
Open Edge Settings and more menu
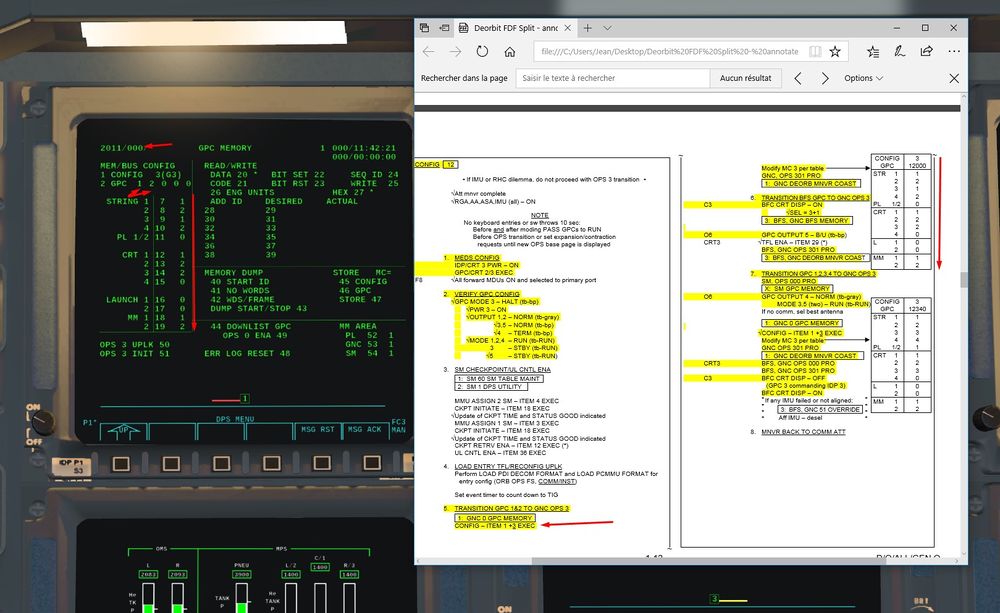954,52
